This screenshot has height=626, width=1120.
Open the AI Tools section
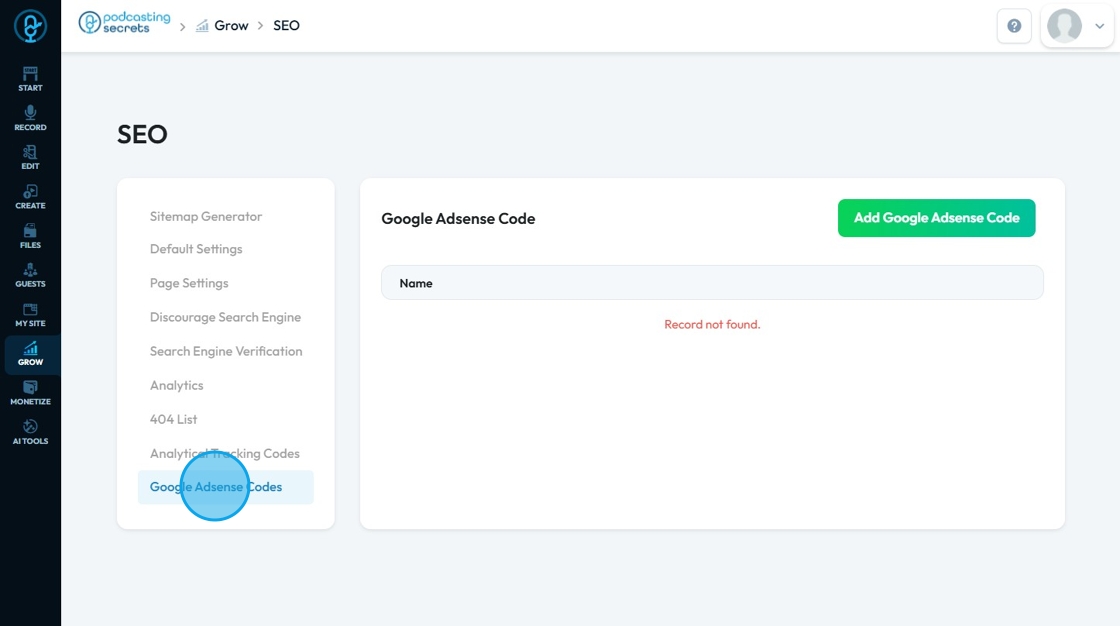tap(30, 432)
